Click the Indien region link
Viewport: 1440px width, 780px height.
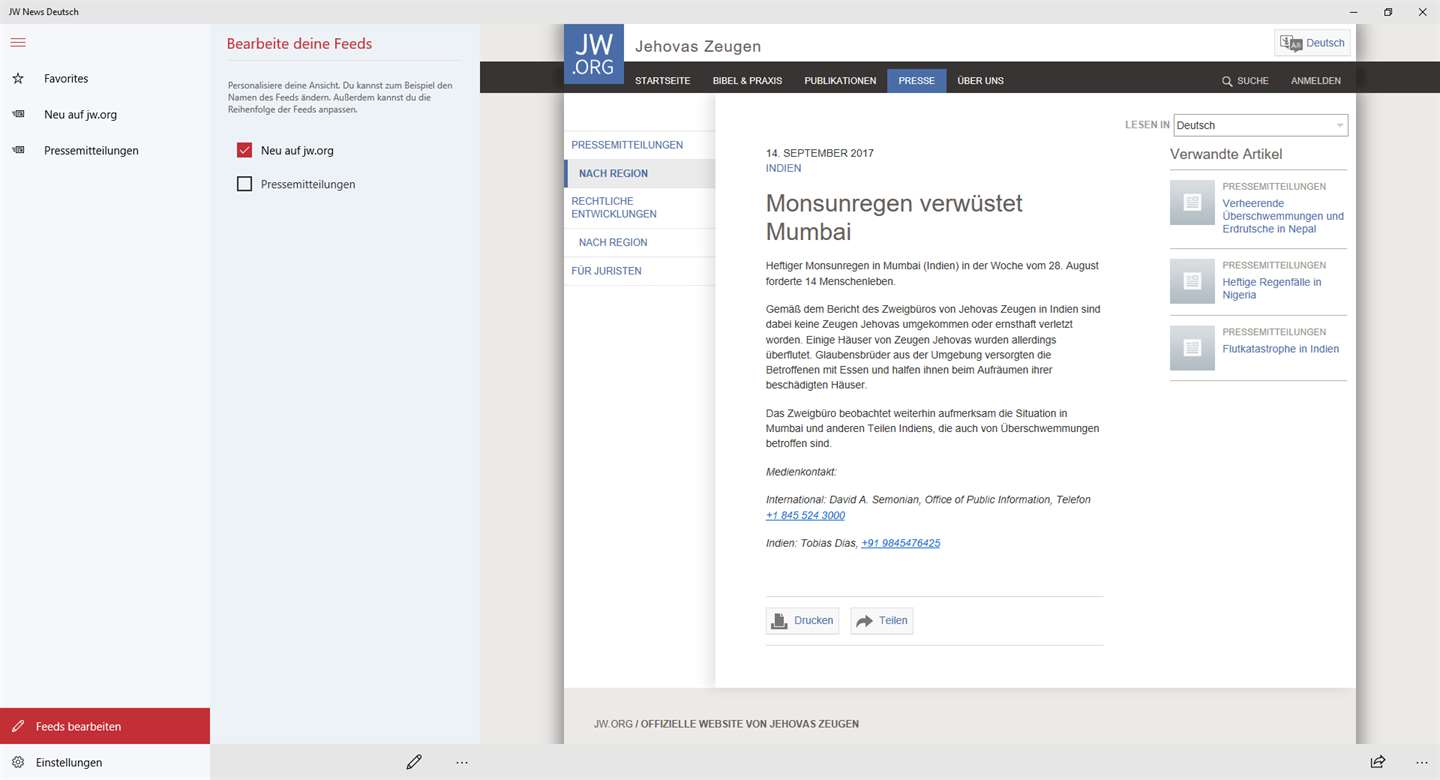click(x=783, y=168)
